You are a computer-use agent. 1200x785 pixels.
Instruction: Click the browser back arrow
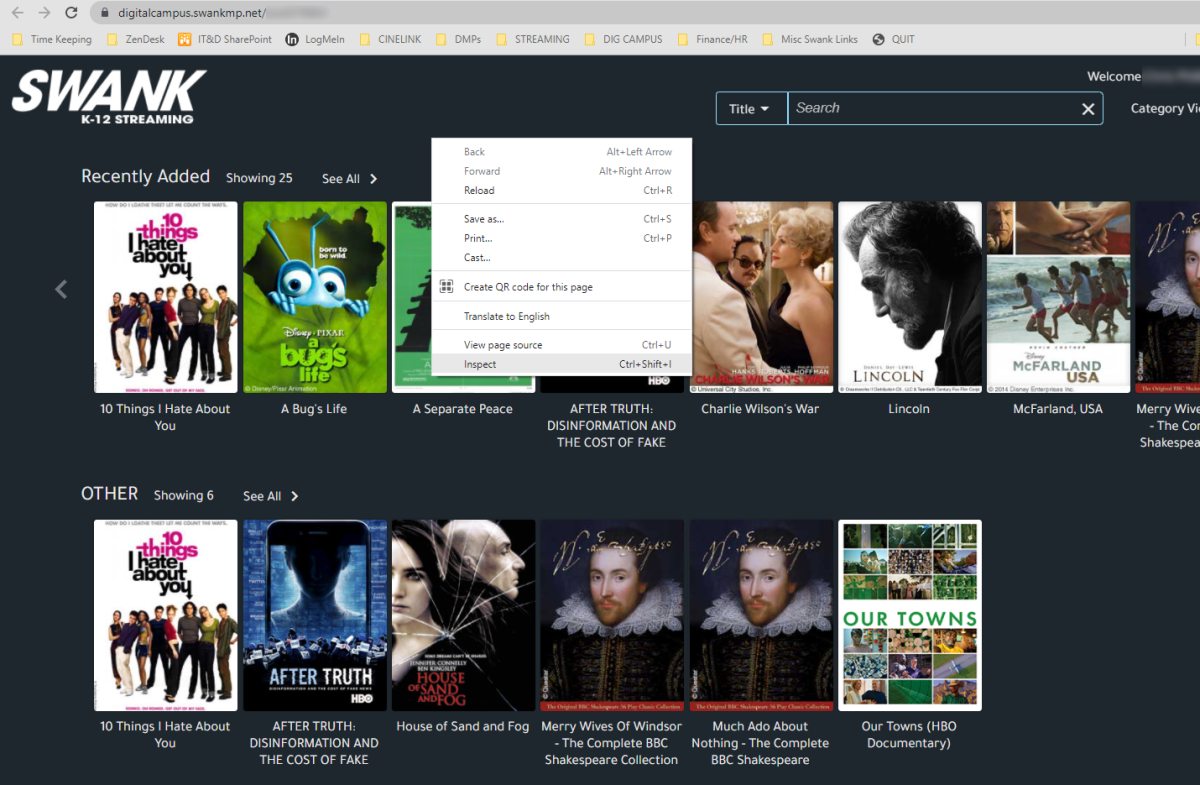(x=17, y=13)
